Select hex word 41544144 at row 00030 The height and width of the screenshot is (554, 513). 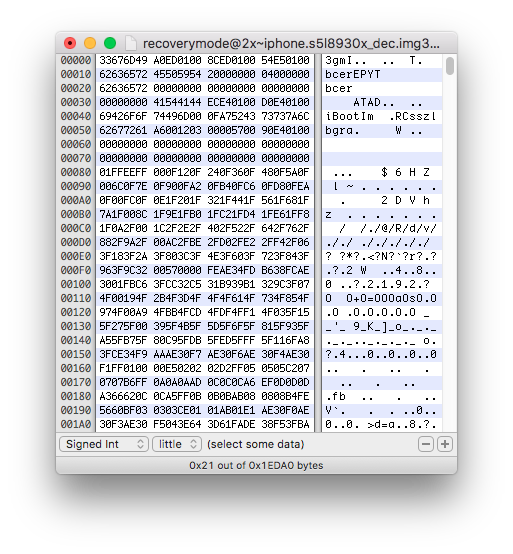point(177,102)
